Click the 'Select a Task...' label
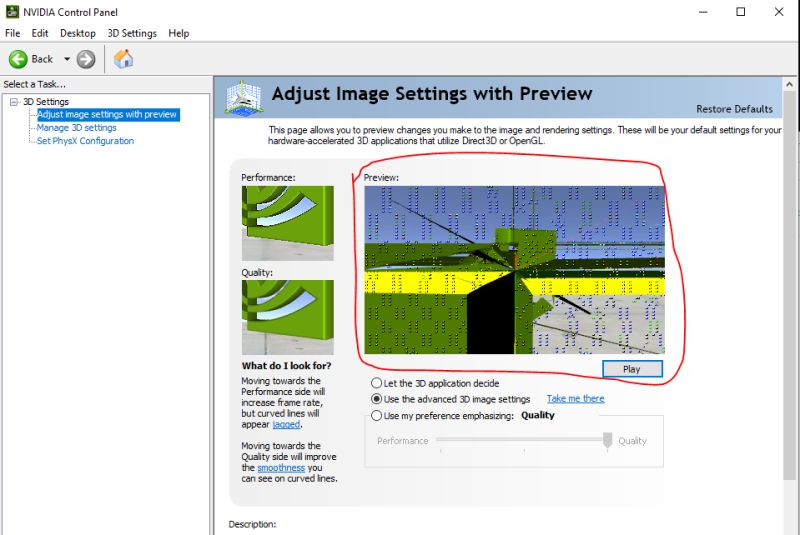 pos(35,84)
